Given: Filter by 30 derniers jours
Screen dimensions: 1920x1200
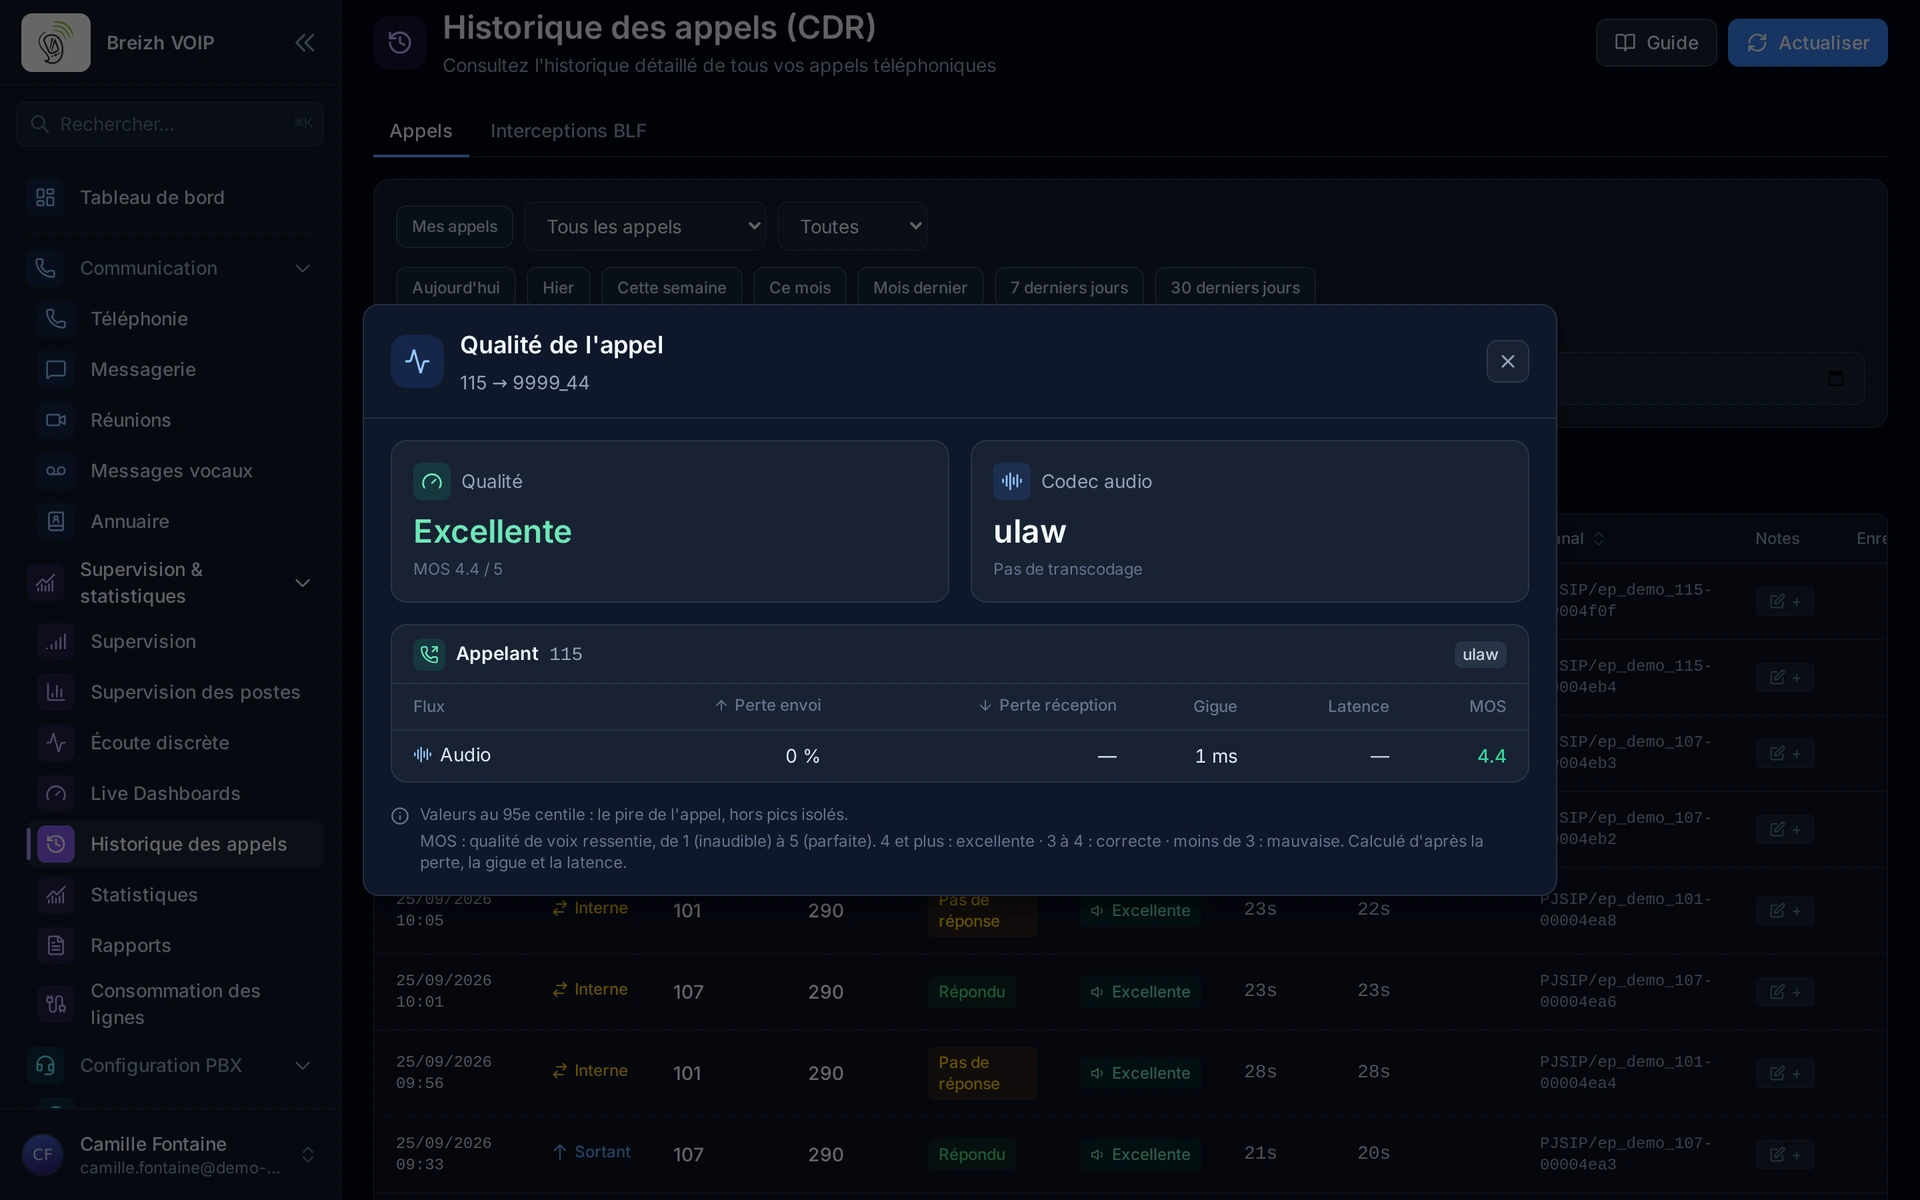Looking at the screenshot, I should click(x=1235, y=287).
